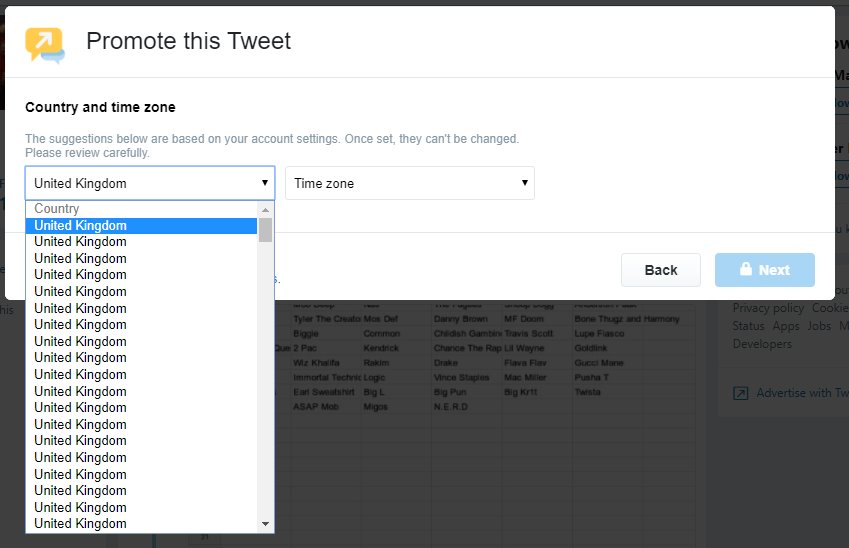Image resolution: width=849 pixels, height=548 pixels.
Task: Click 'Pusha T' in the background table
Action: coord(591,377)
